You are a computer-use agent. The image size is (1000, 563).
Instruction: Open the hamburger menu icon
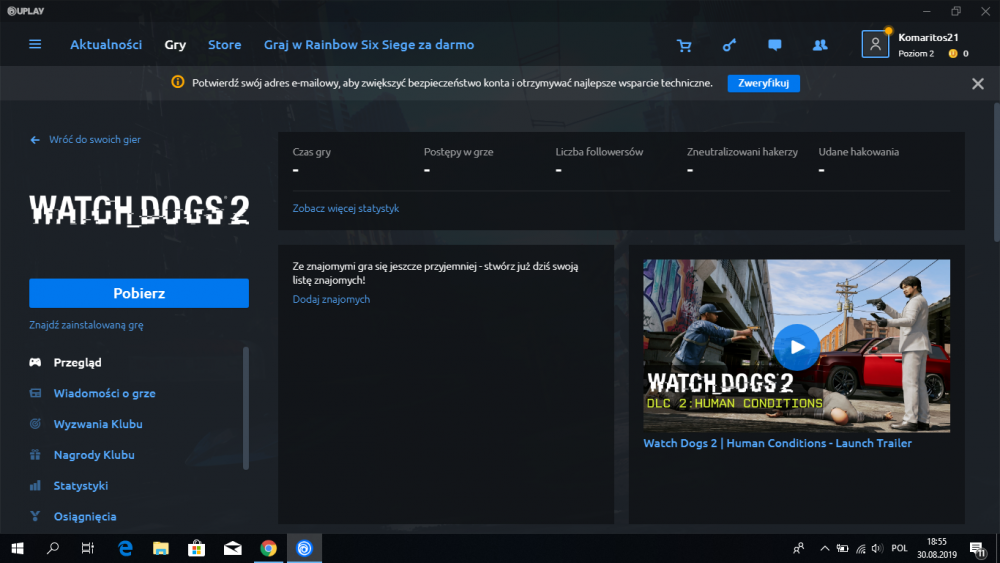pyautogui.click(x=35, y=45)
